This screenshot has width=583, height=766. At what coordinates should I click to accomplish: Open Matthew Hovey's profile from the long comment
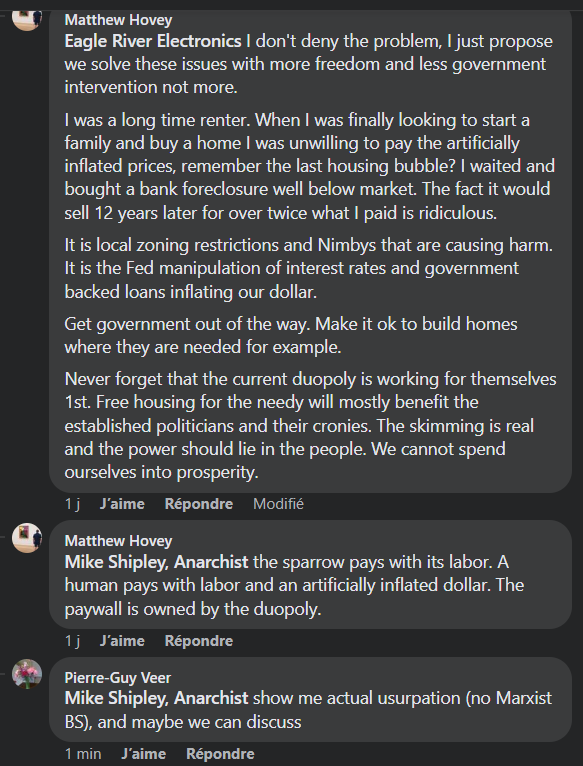(118, 20)
